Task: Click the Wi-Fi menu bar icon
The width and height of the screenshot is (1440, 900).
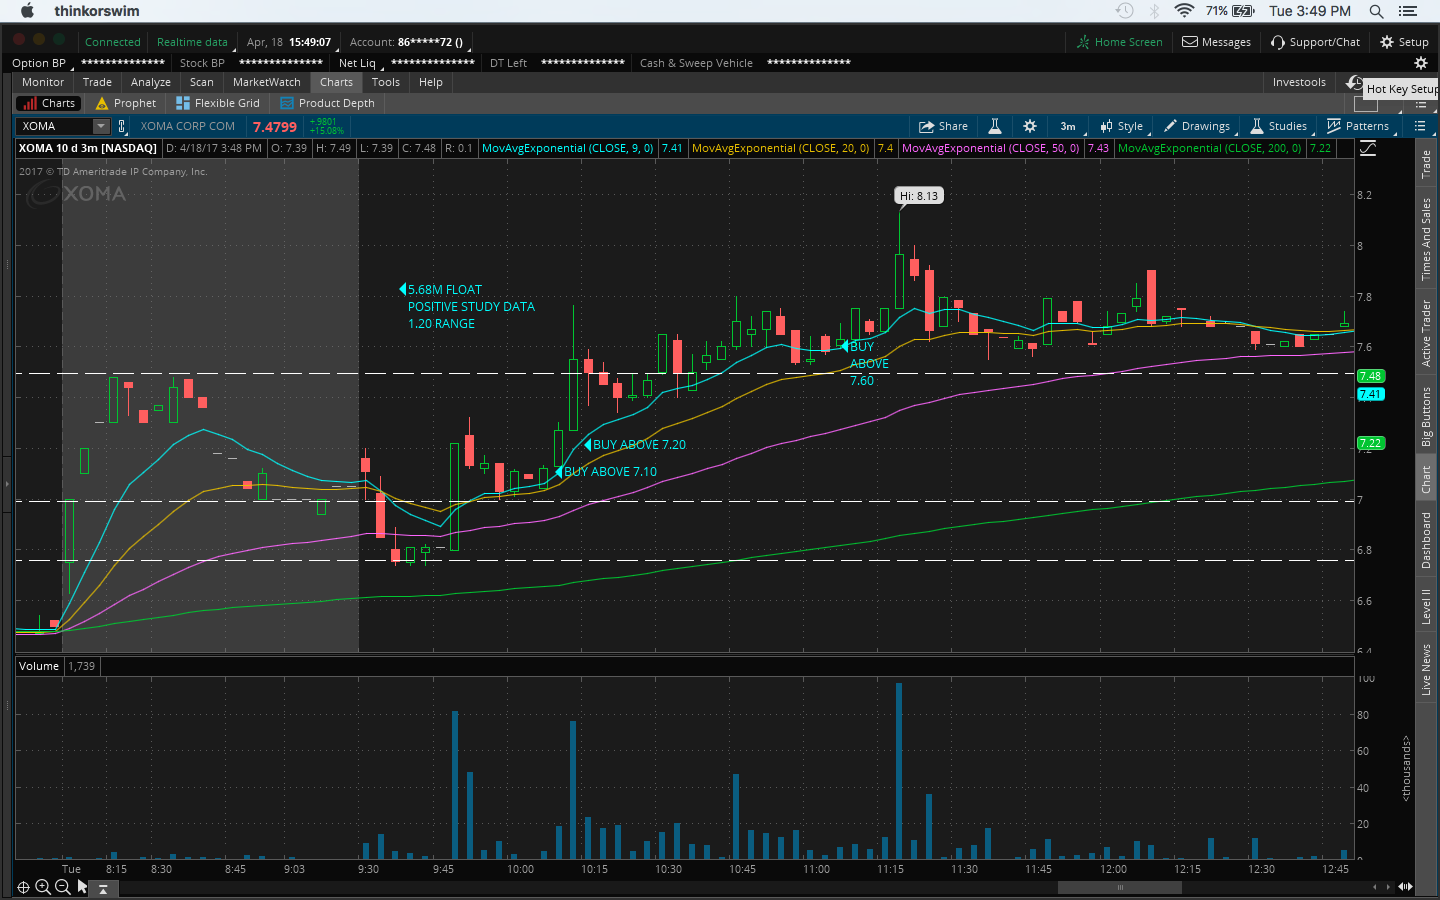Action: [x=1184, y=11]
